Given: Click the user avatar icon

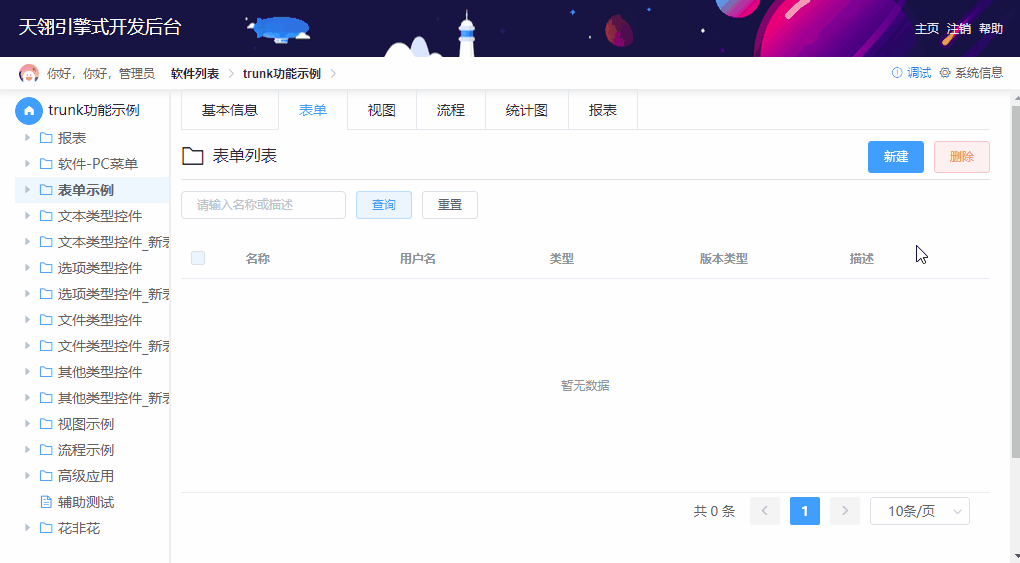Looking at the screenshot, I should click(30, 74).
